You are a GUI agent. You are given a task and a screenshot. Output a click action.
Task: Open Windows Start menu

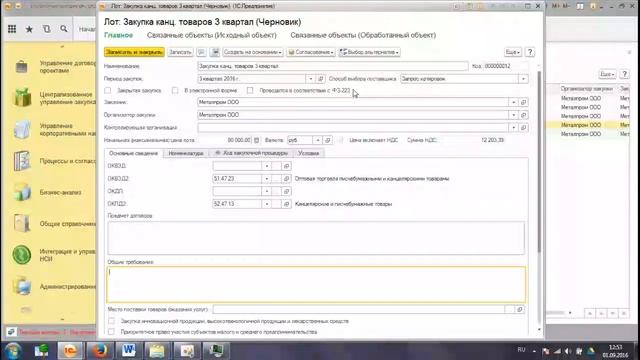[x=13, y=351]
